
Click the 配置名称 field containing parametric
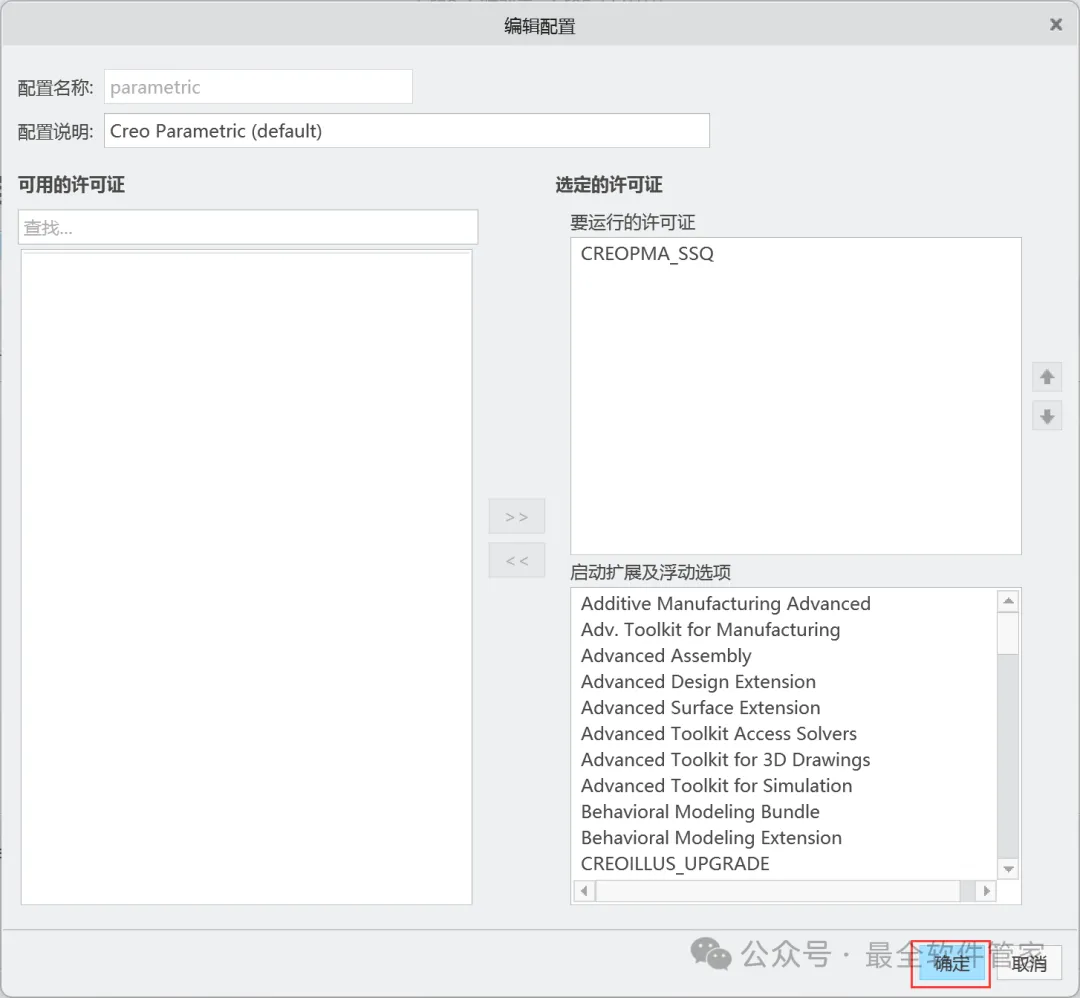pyautogui.click(x=258, y=87)
